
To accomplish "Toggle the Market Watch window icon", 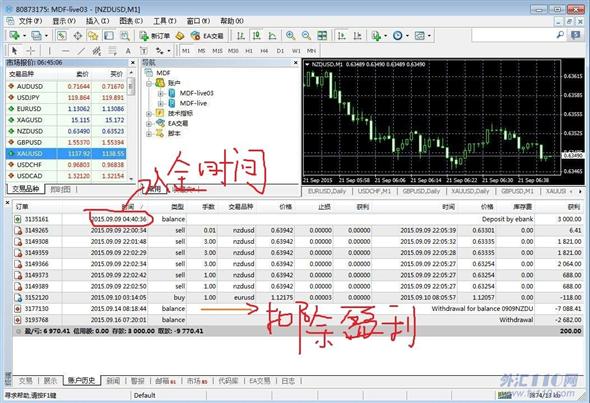I will click(61, 36).
